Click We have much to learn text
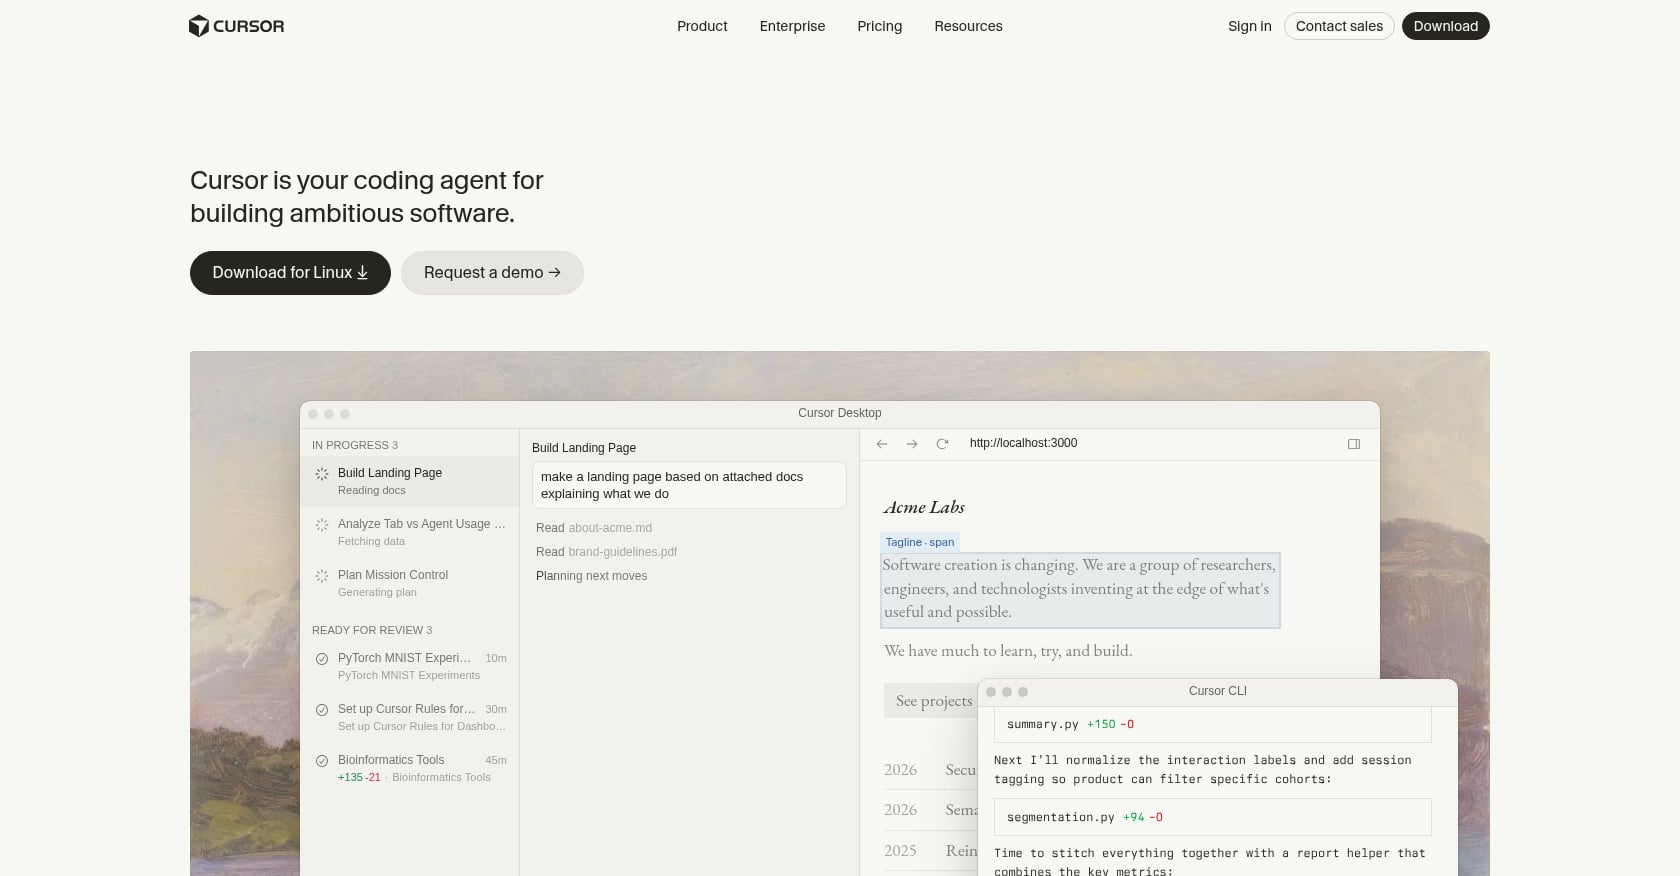Screen dimensions: 1680x876 click(1008, 651)
